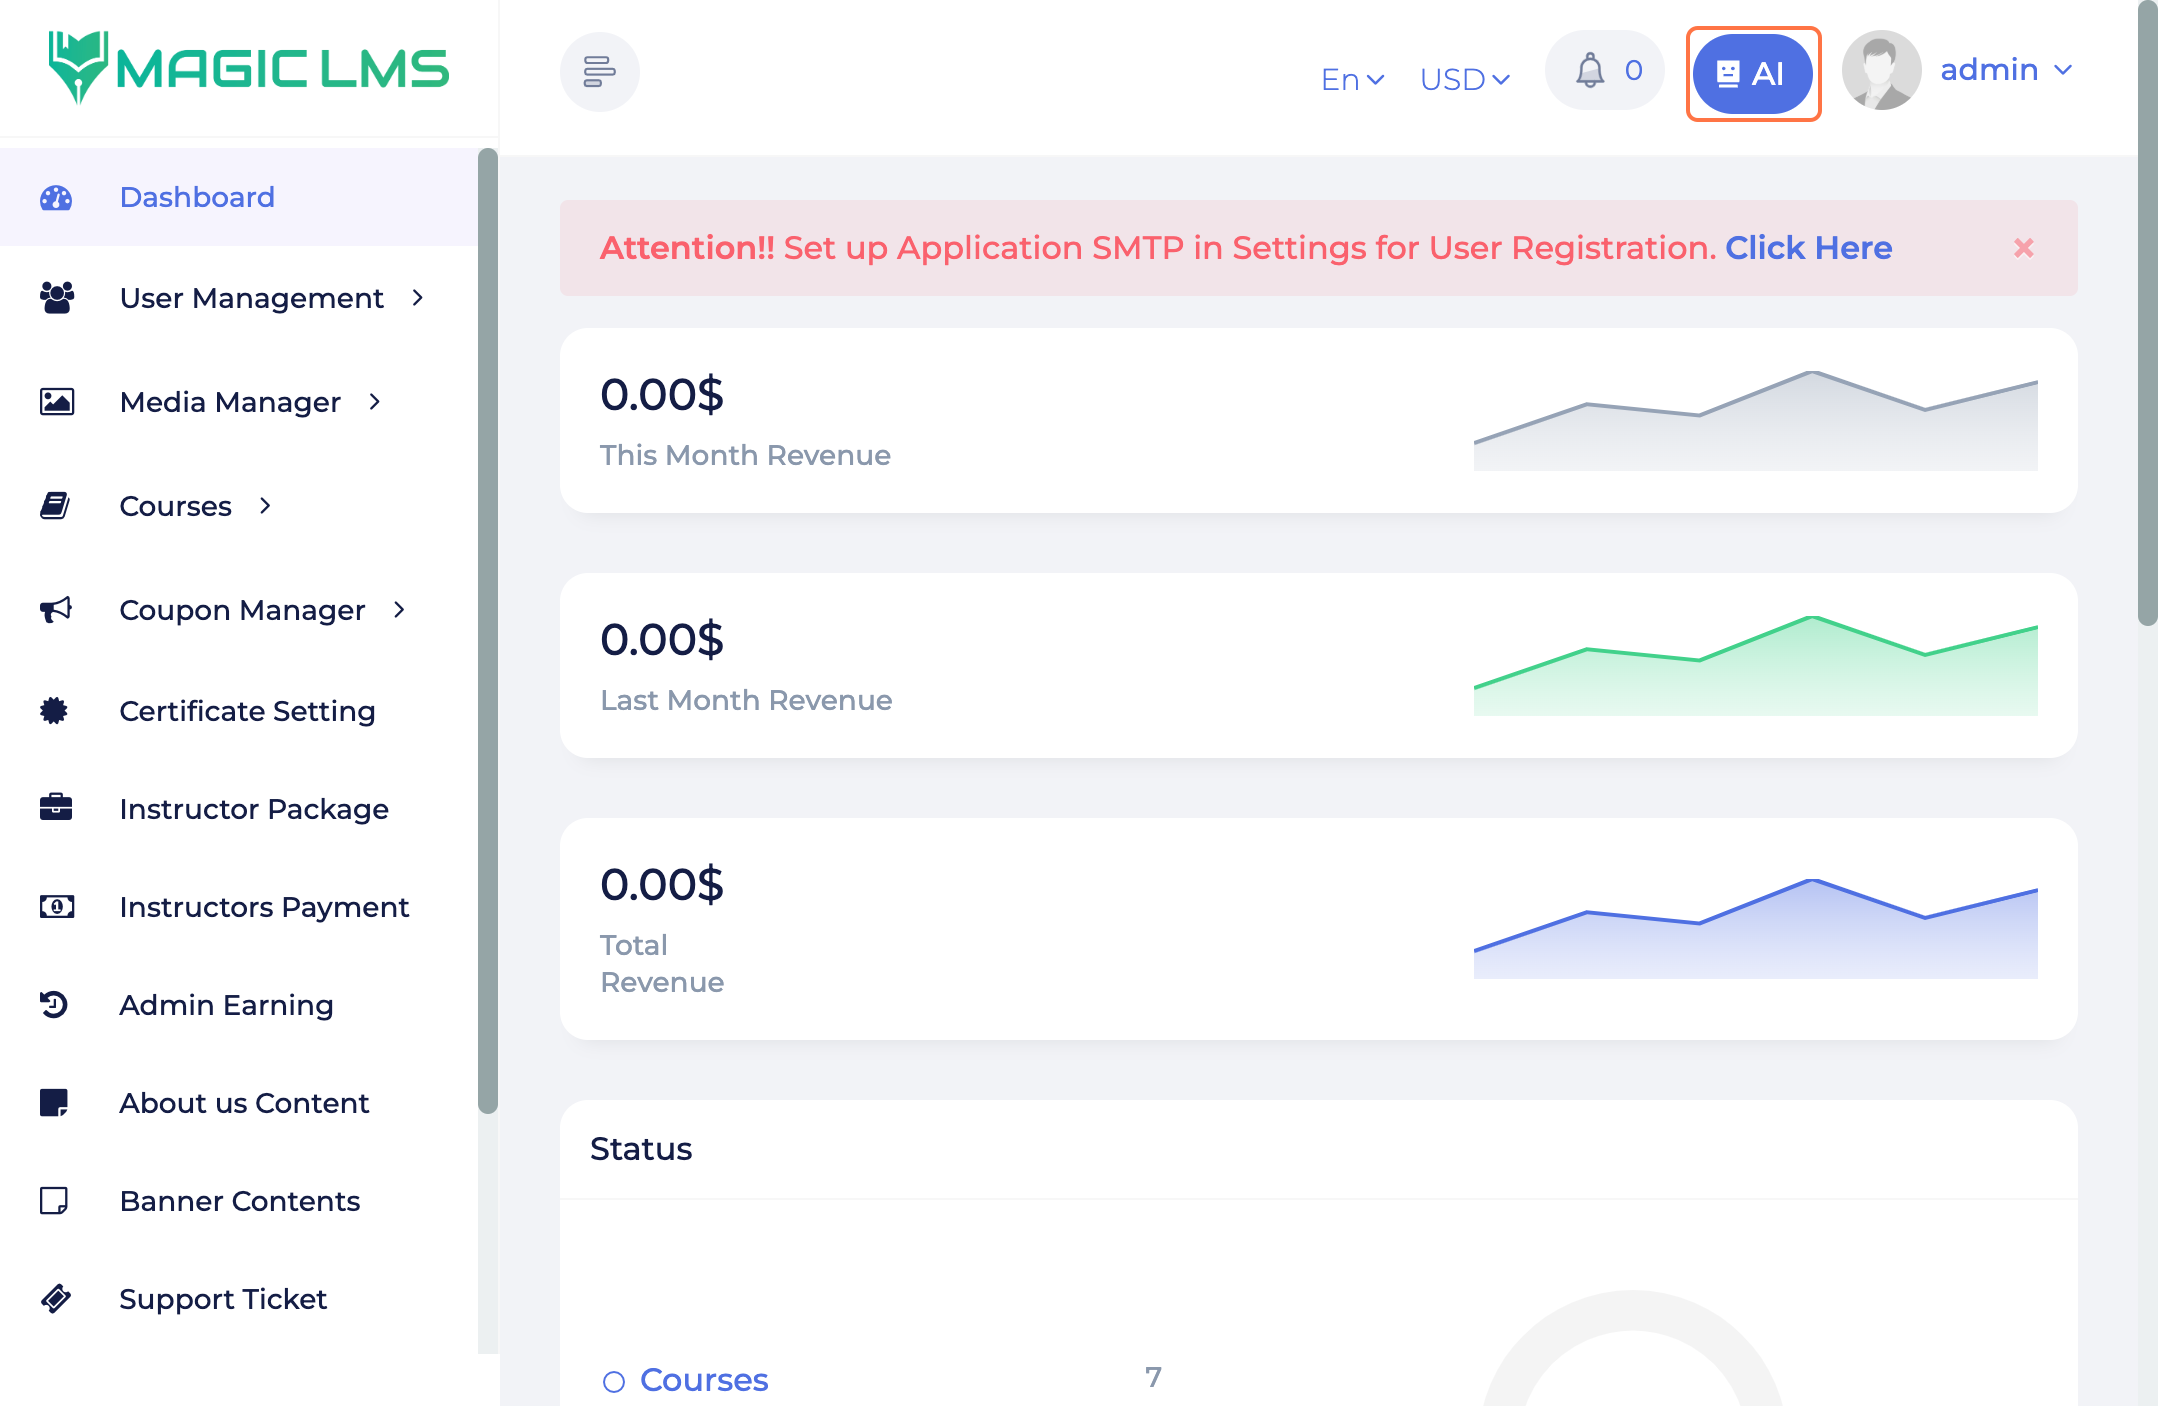Click the Courses status label
The width and height of the screenshot is (2158, 1406).
click(704, 1380)
